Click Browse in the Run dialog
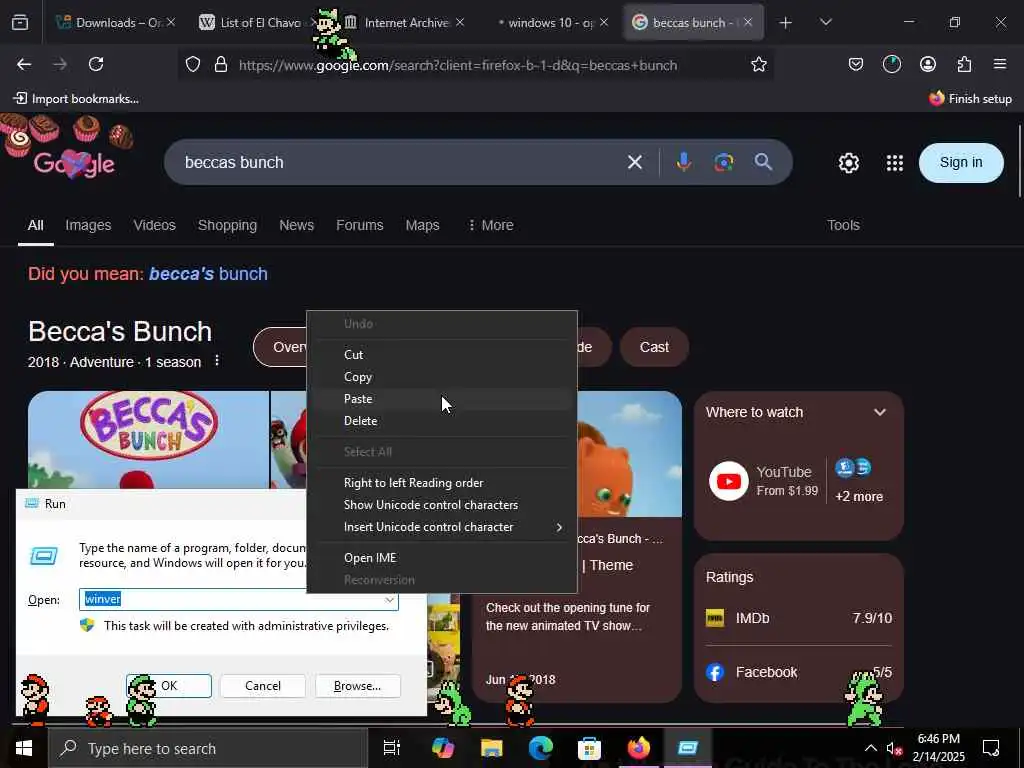The width and height of the screenshot is (1024, 768). click(x=357, y=686)
